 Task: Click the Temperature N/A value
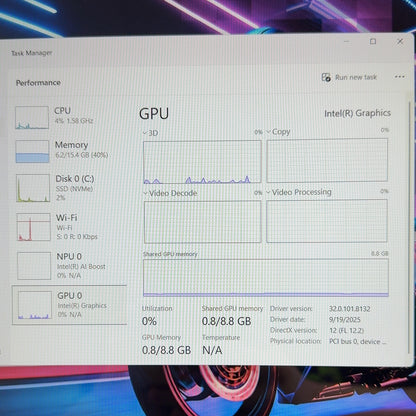(x=212, y=350)
